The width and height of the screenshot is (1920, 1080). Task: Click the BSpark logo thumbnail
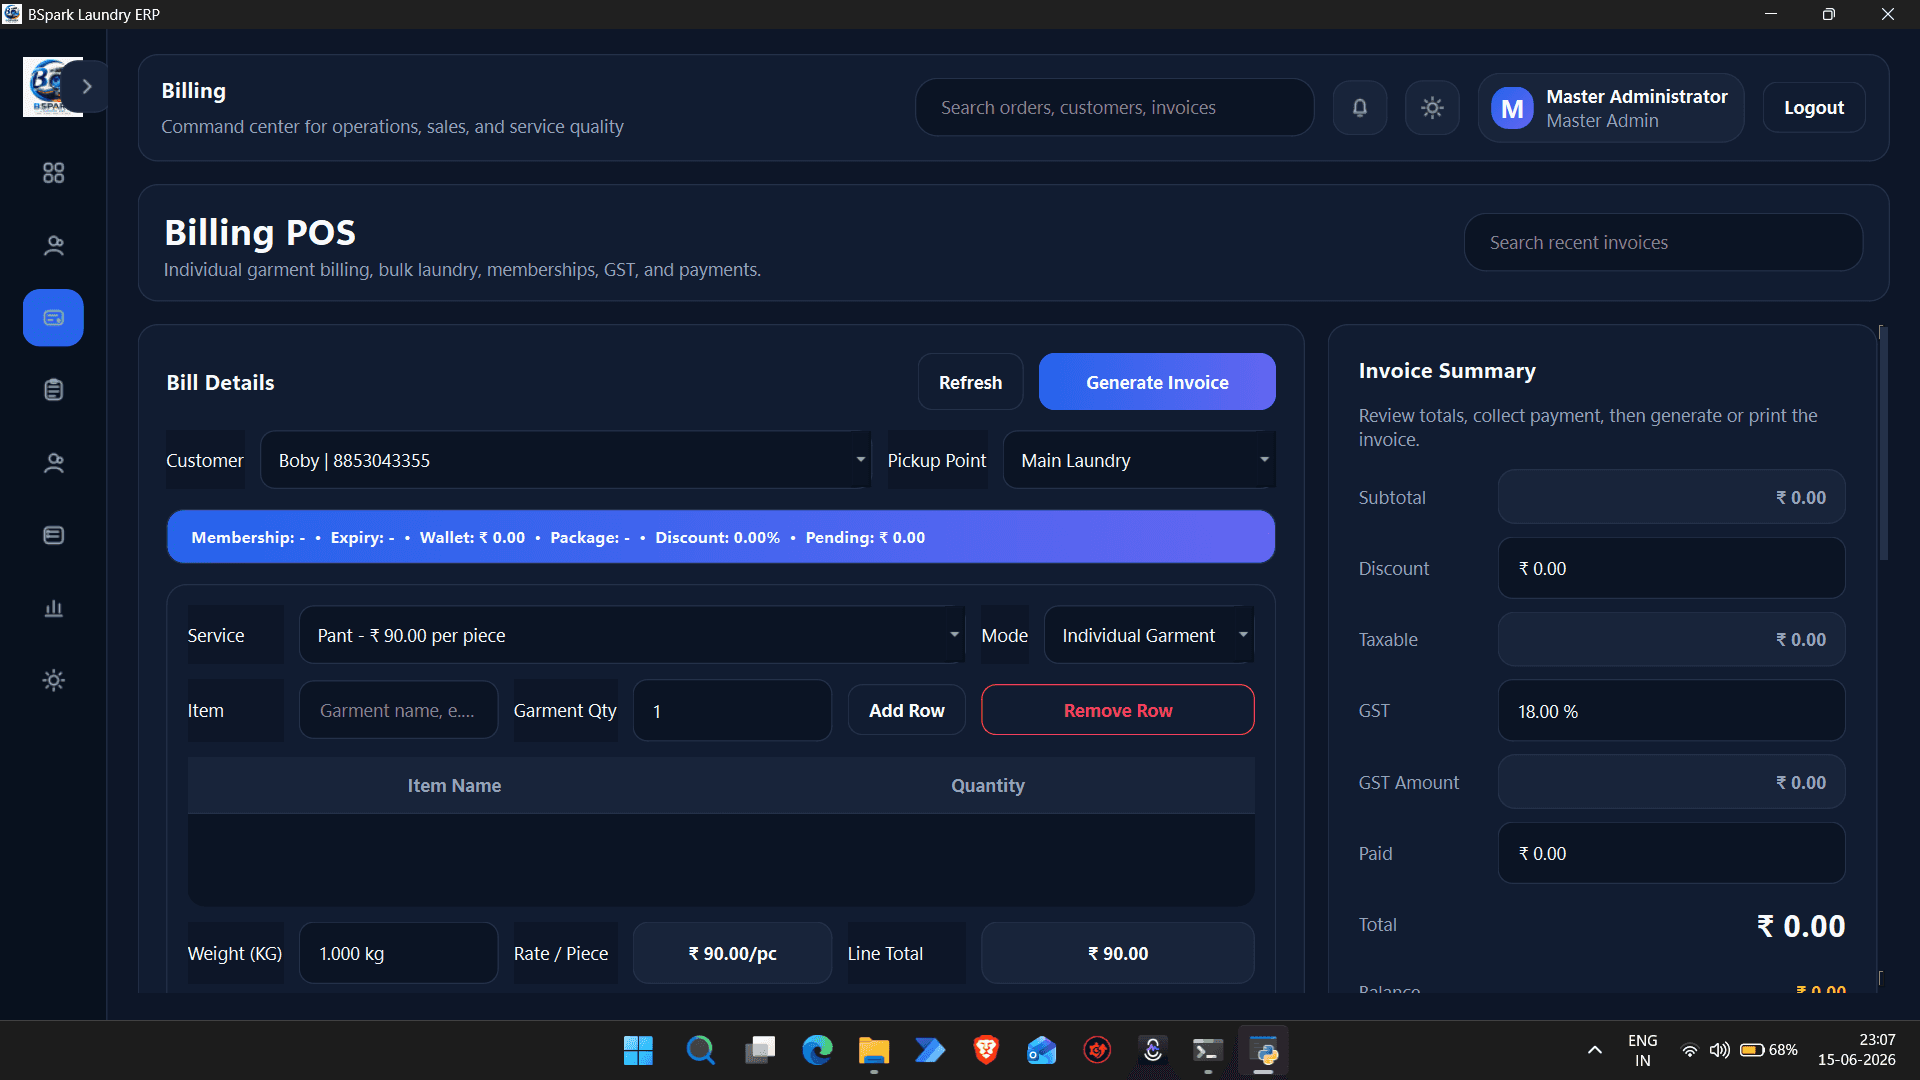click(x=46, y=87)
